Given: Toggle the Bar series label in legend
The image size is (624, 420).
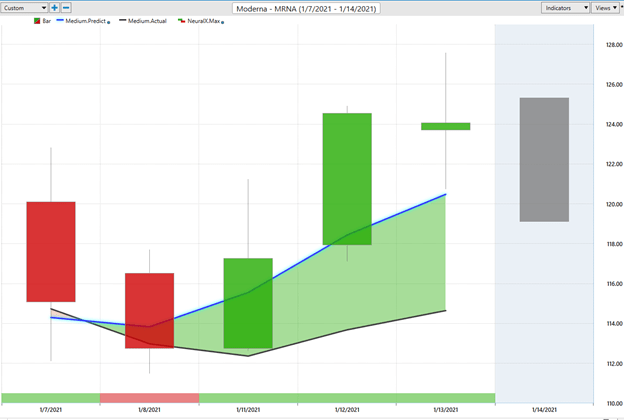Looking at the screenshot, I should [49, 21].
